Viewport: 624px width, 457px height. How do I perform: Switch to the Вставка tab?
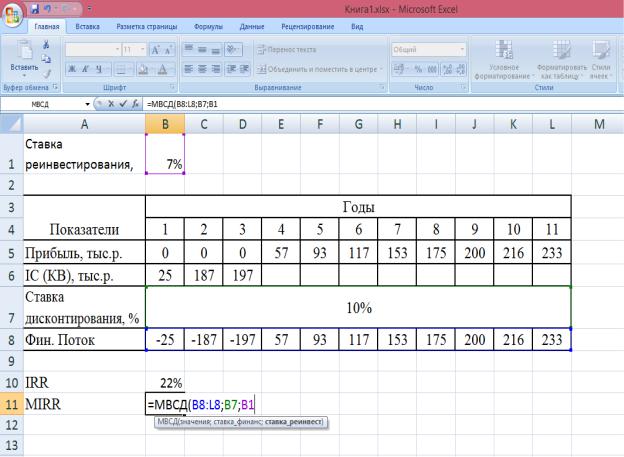88,27
